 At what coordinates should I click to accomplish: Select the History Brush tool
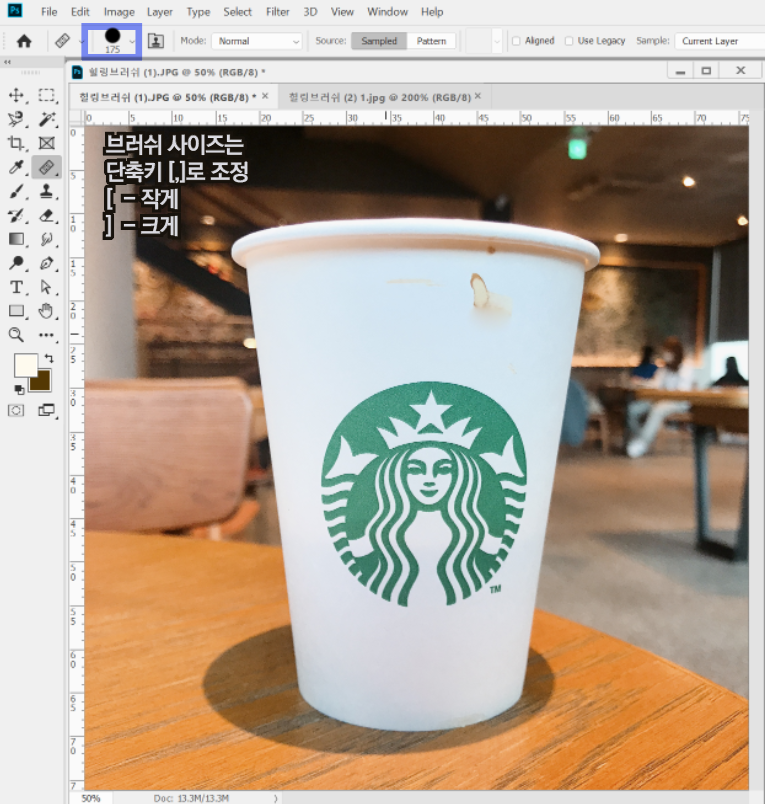point(16,215)
